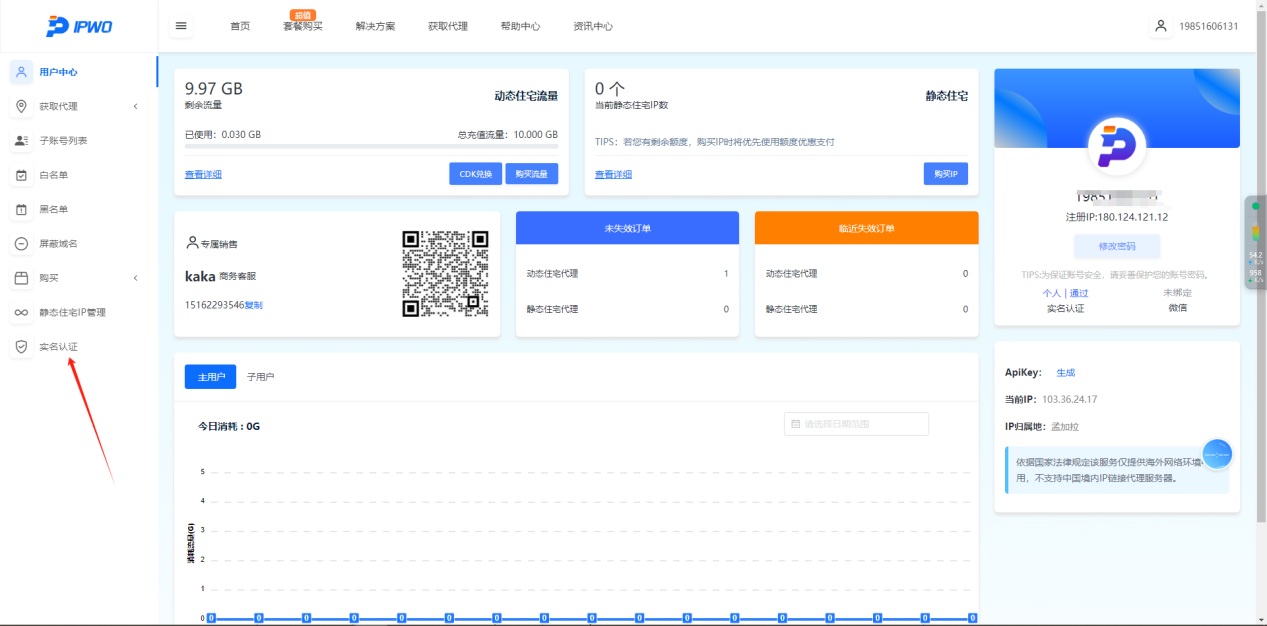Click the 子账号列表 sidebar icon

tap(22, 141)
